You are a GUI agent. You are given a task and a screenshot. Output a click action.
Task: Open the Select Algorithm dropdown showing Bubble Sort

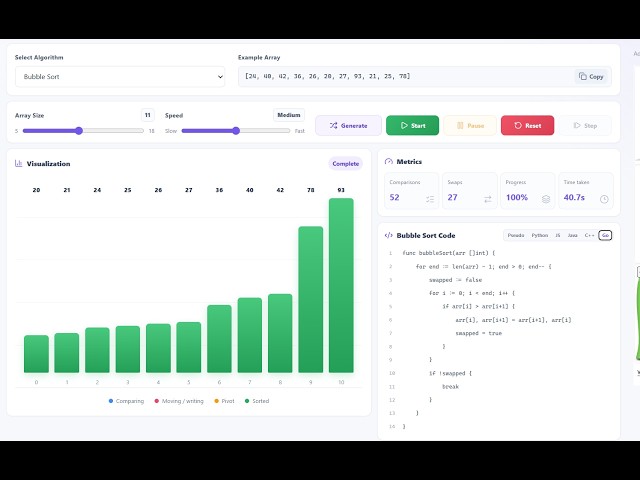click(120, 77)
